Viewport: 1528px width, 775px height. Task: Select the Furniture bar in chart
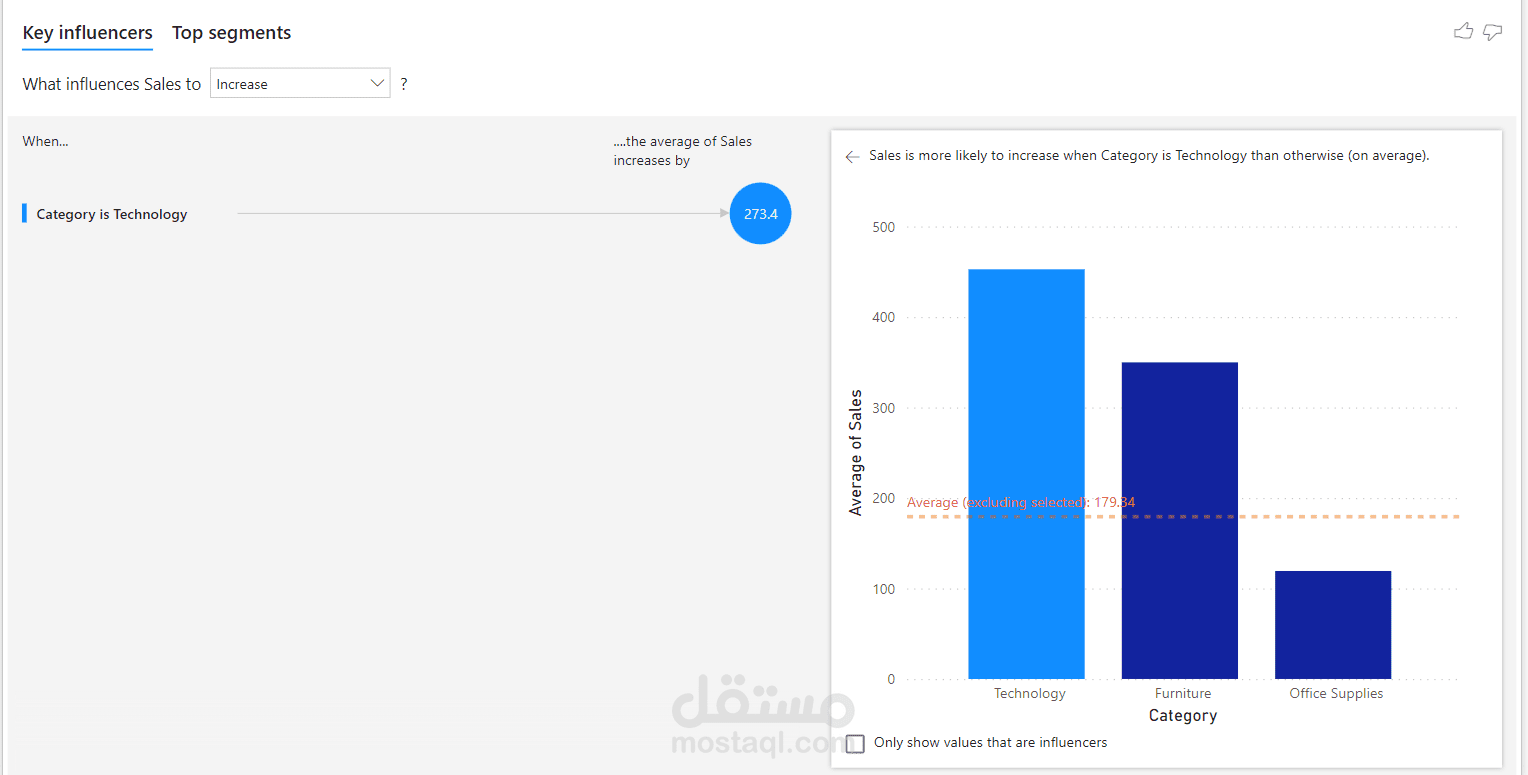[1180, 520]
